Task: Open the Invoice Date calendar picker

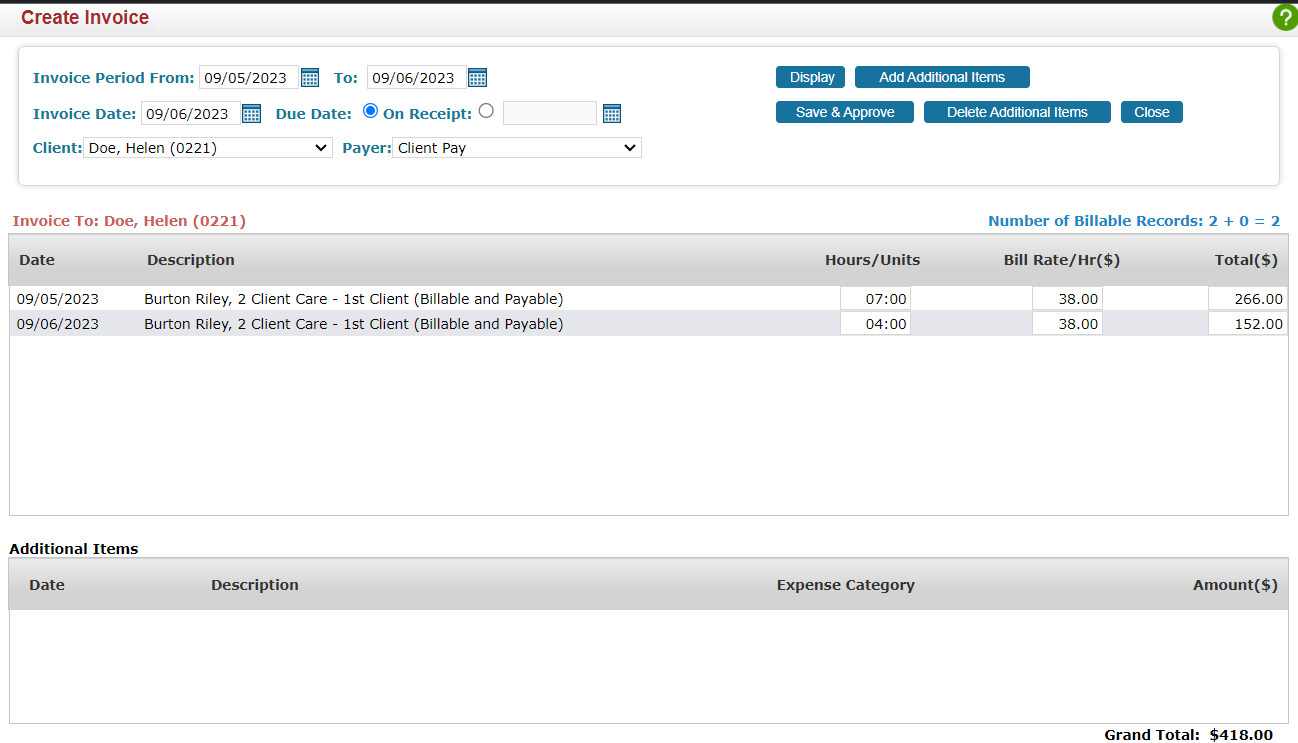Action: tap(251, 113)
